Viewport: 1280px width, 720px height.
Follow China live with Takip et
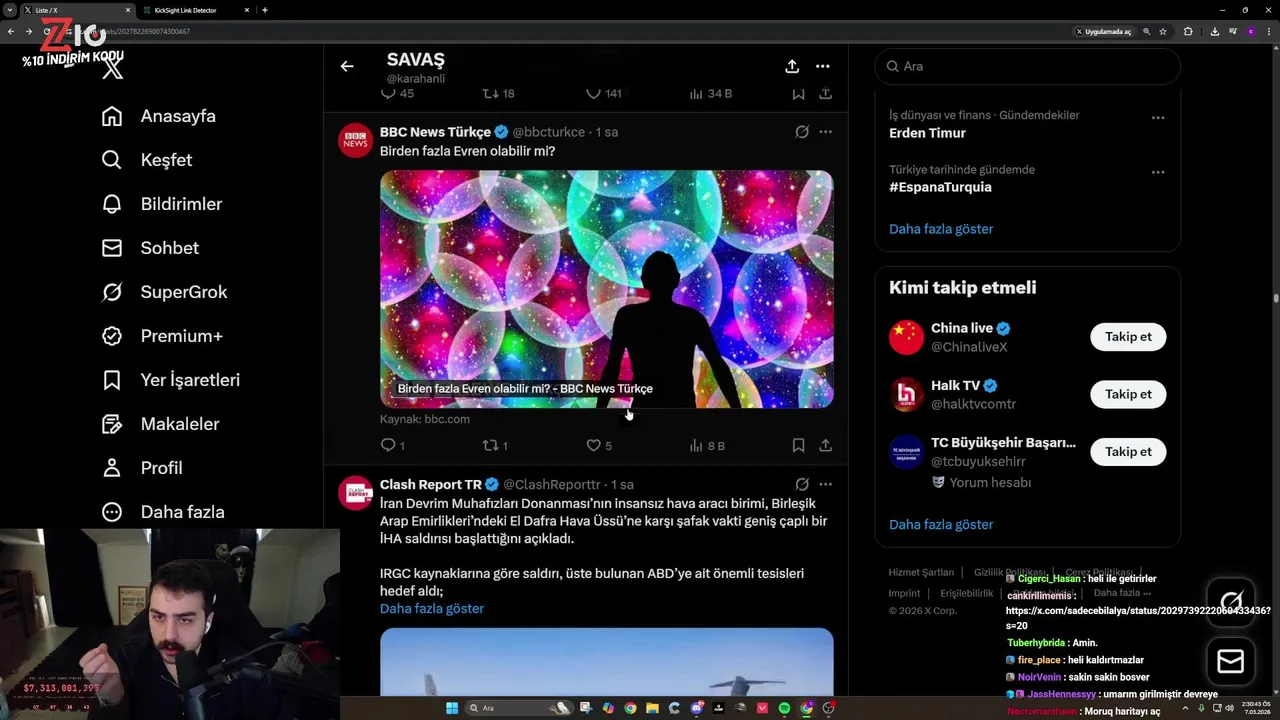point(1128,337)
